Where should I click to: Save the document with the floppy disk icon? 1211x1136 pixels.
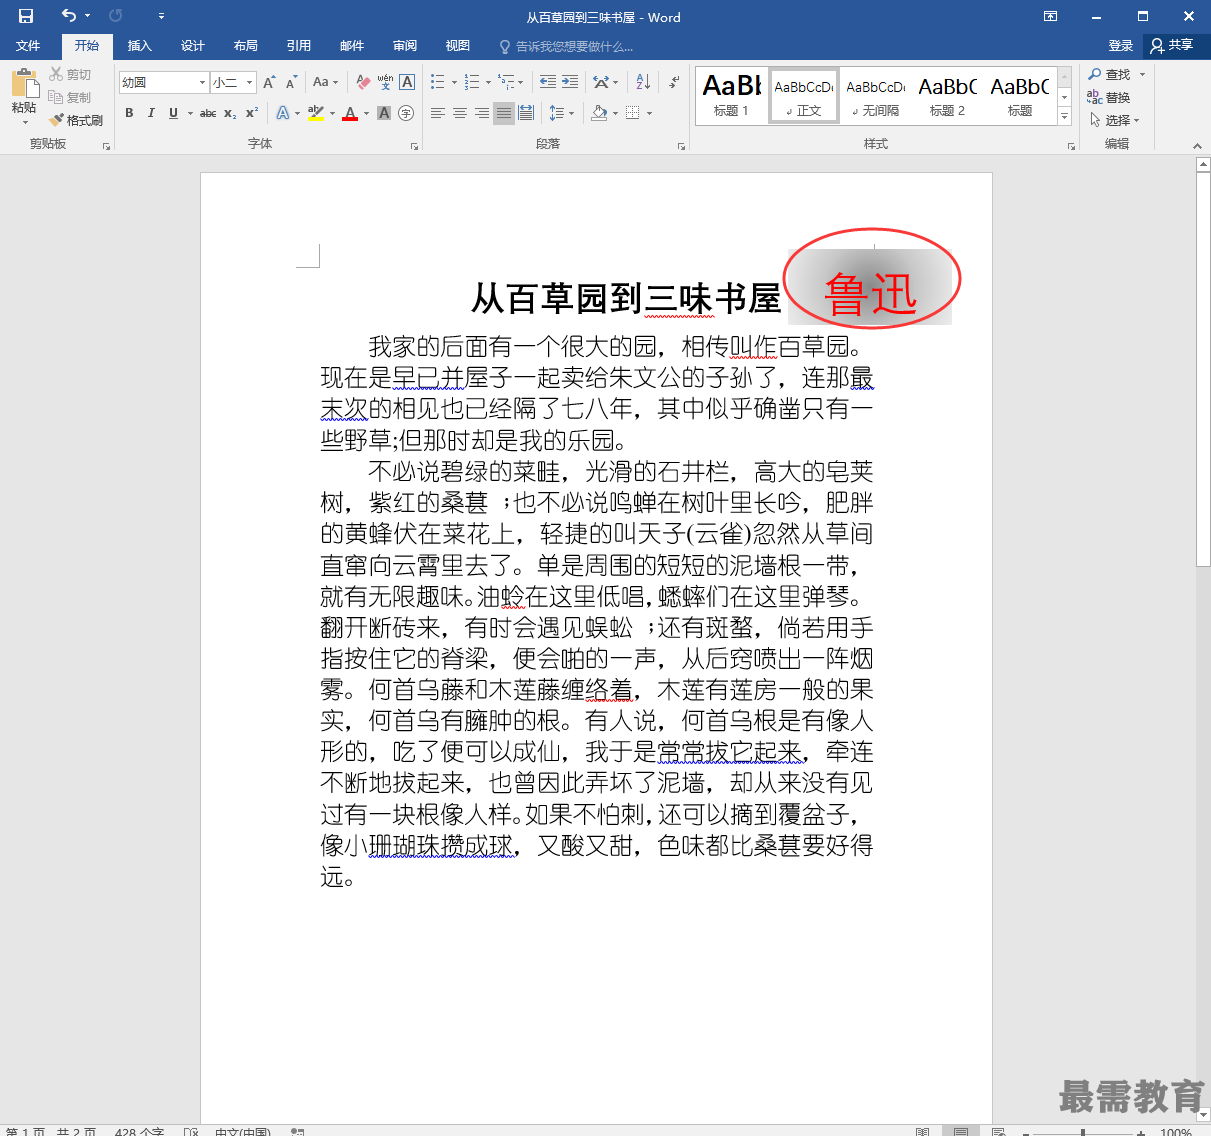(x=26, y=16)
